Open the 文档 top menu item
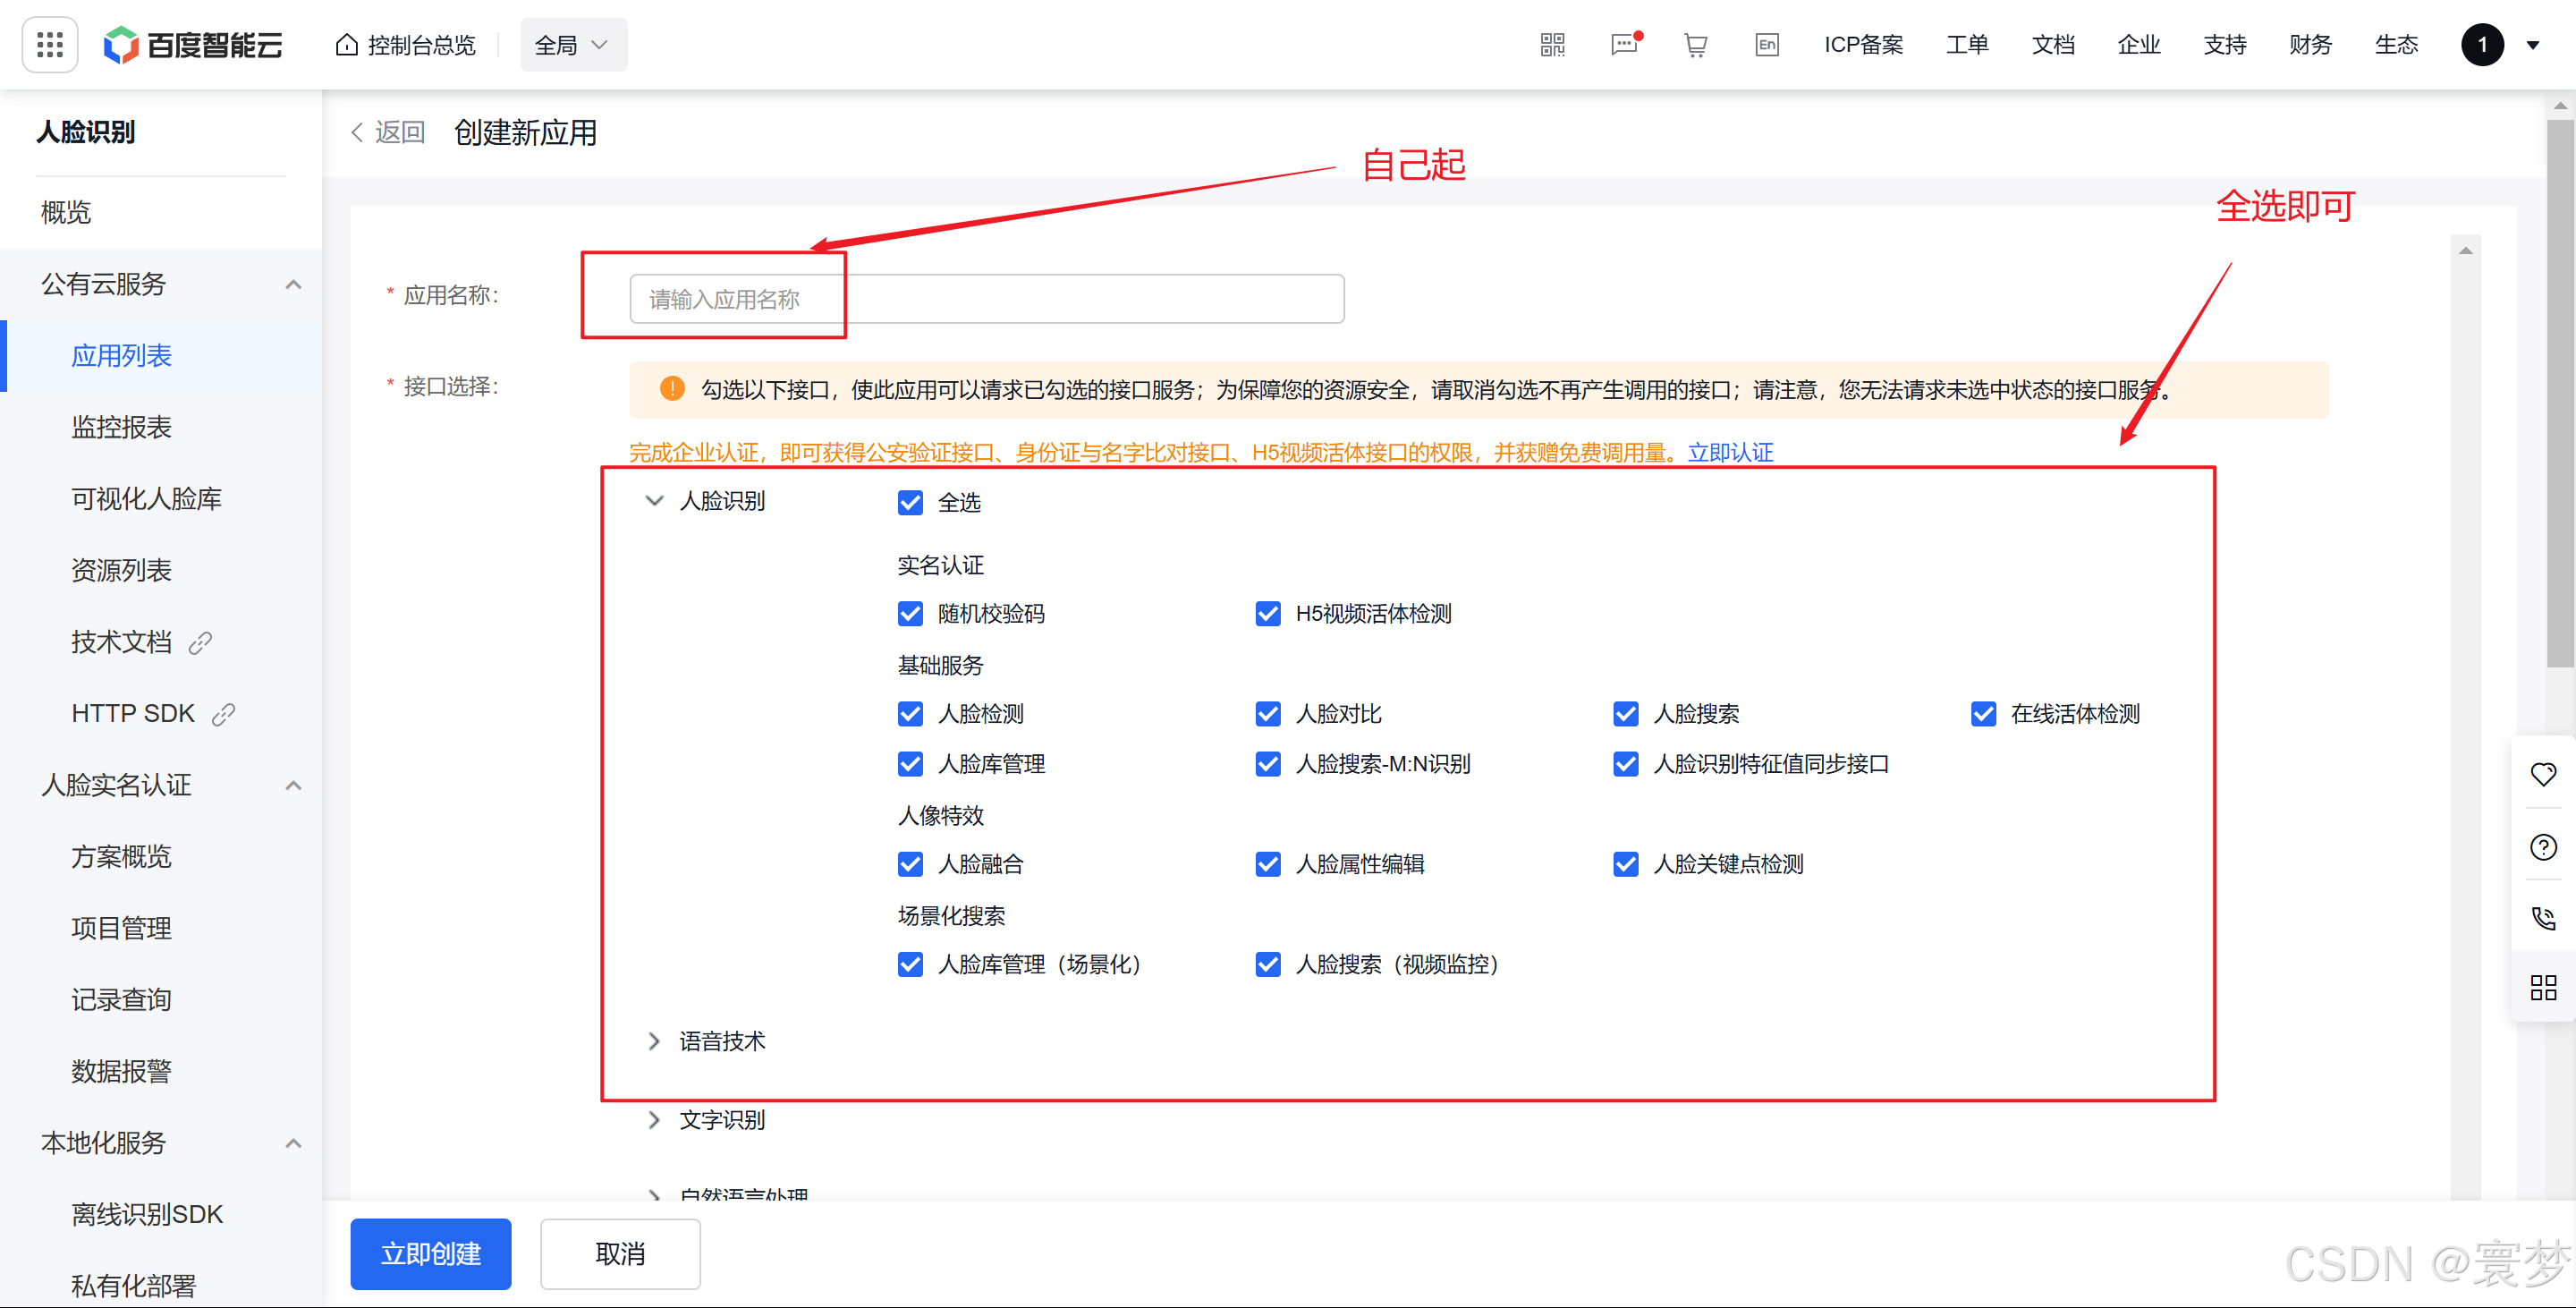 click(x=2053, y=45)
